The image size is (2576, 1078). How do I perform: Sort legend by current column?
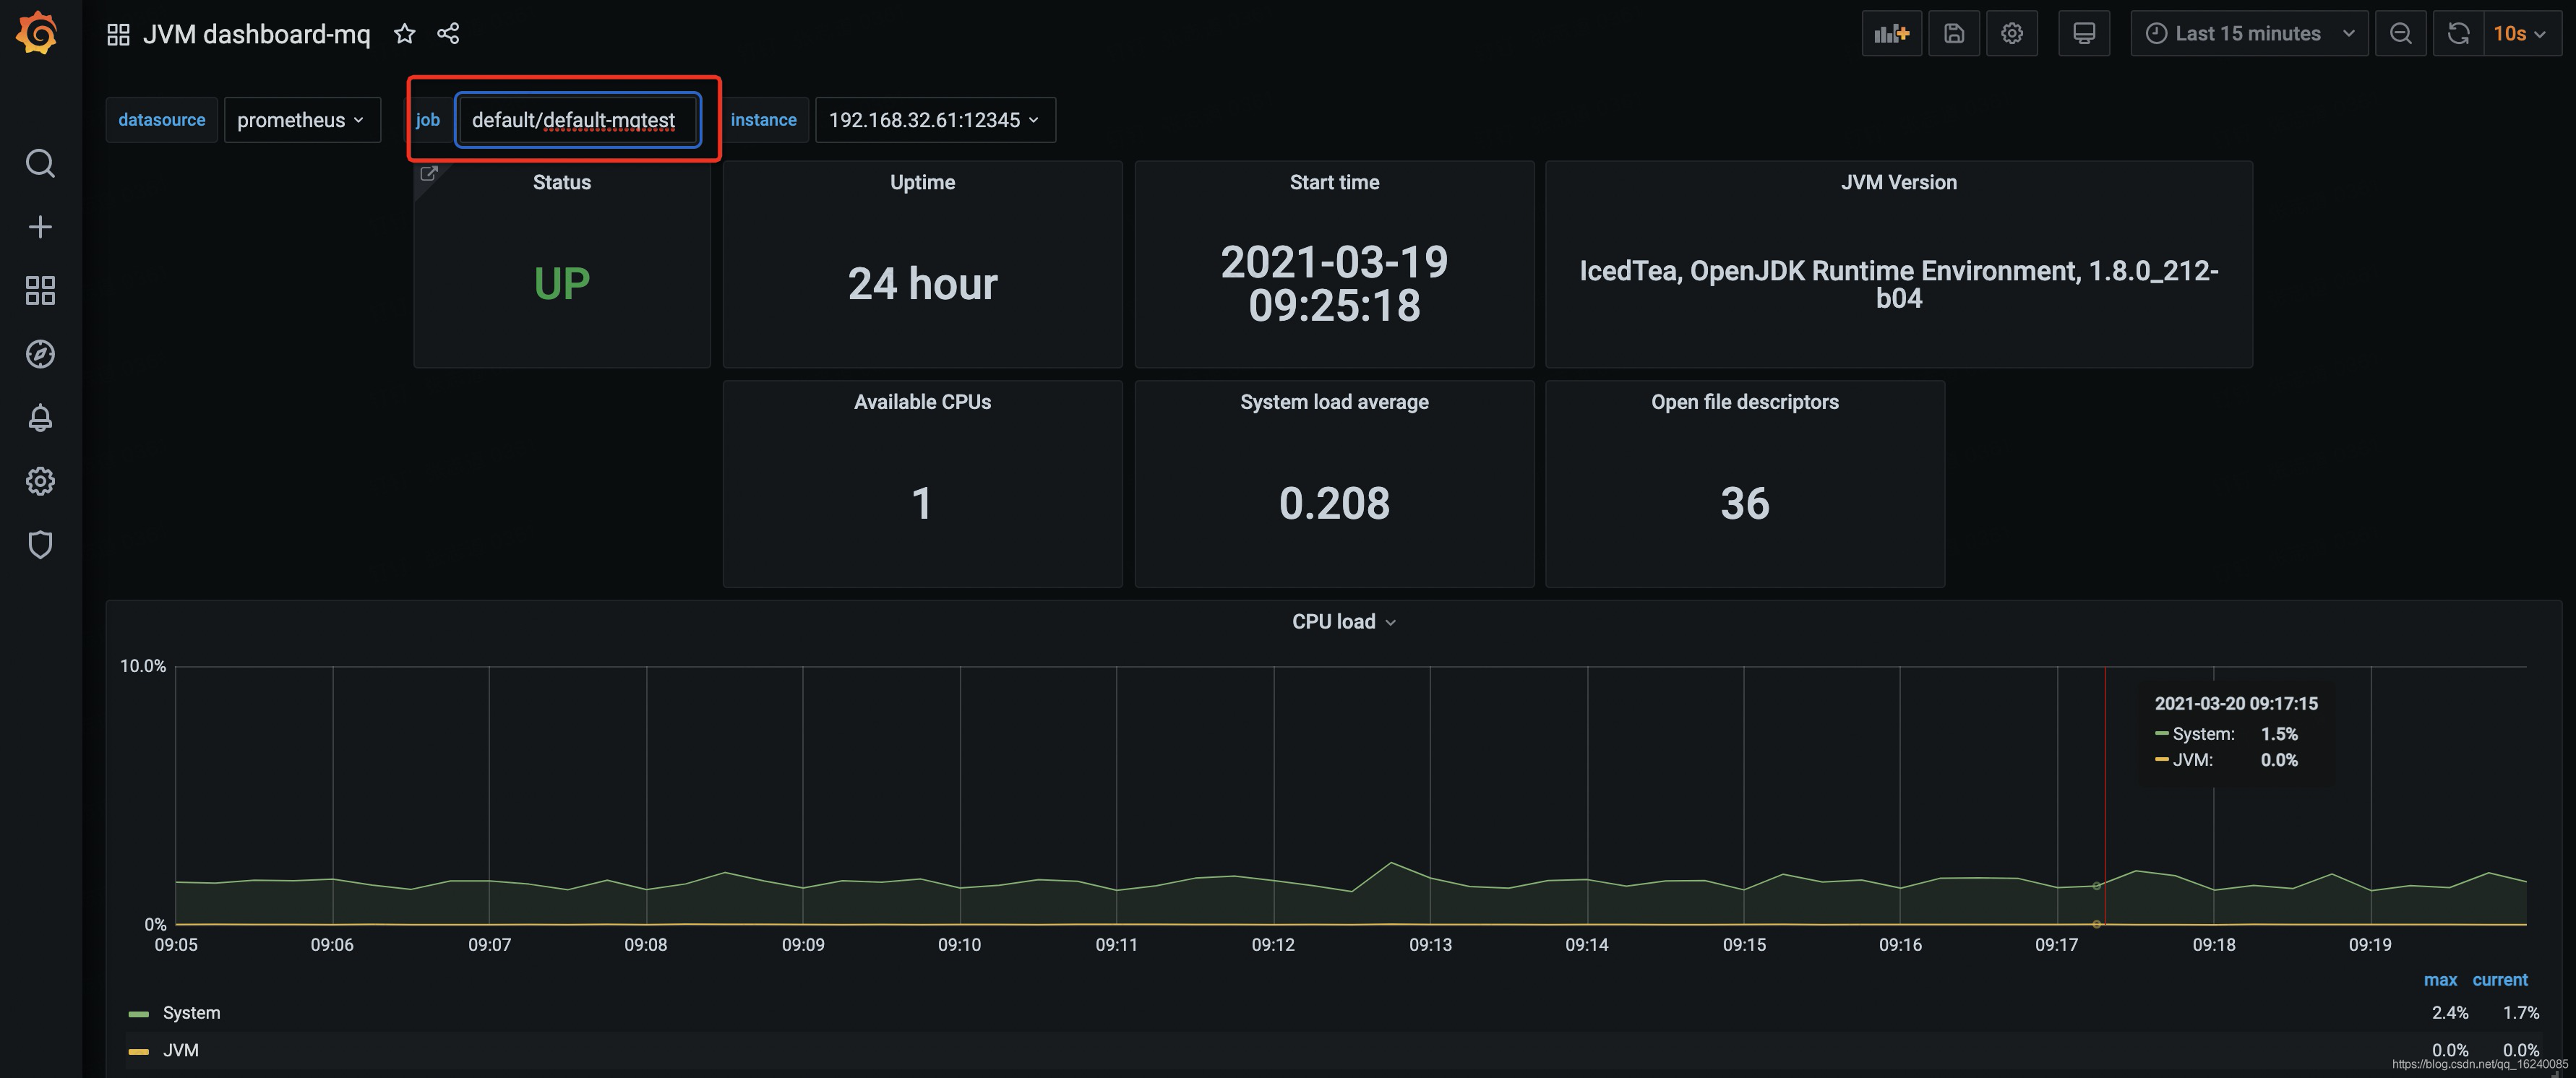pos(2499,980)
